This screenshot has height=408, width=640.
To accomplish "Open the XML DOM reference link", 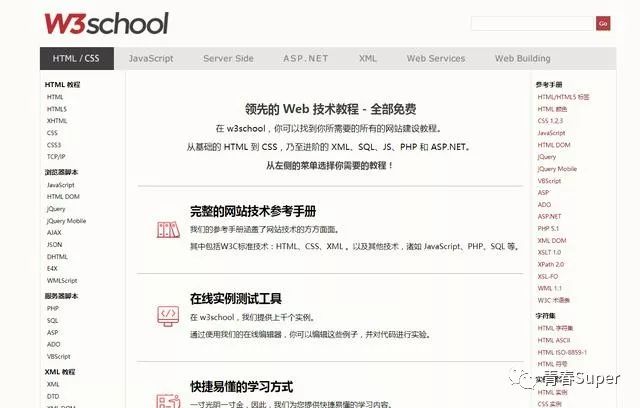I will coord(552,240).
